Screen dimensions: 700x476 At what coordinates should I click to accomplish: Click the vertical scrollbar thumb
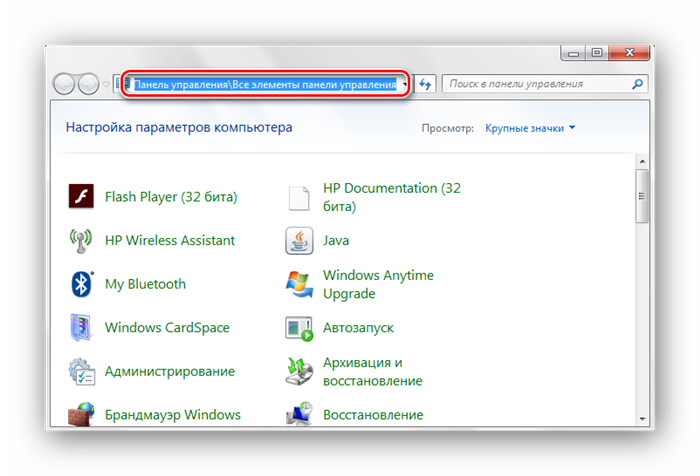click(x=642, y=196)
